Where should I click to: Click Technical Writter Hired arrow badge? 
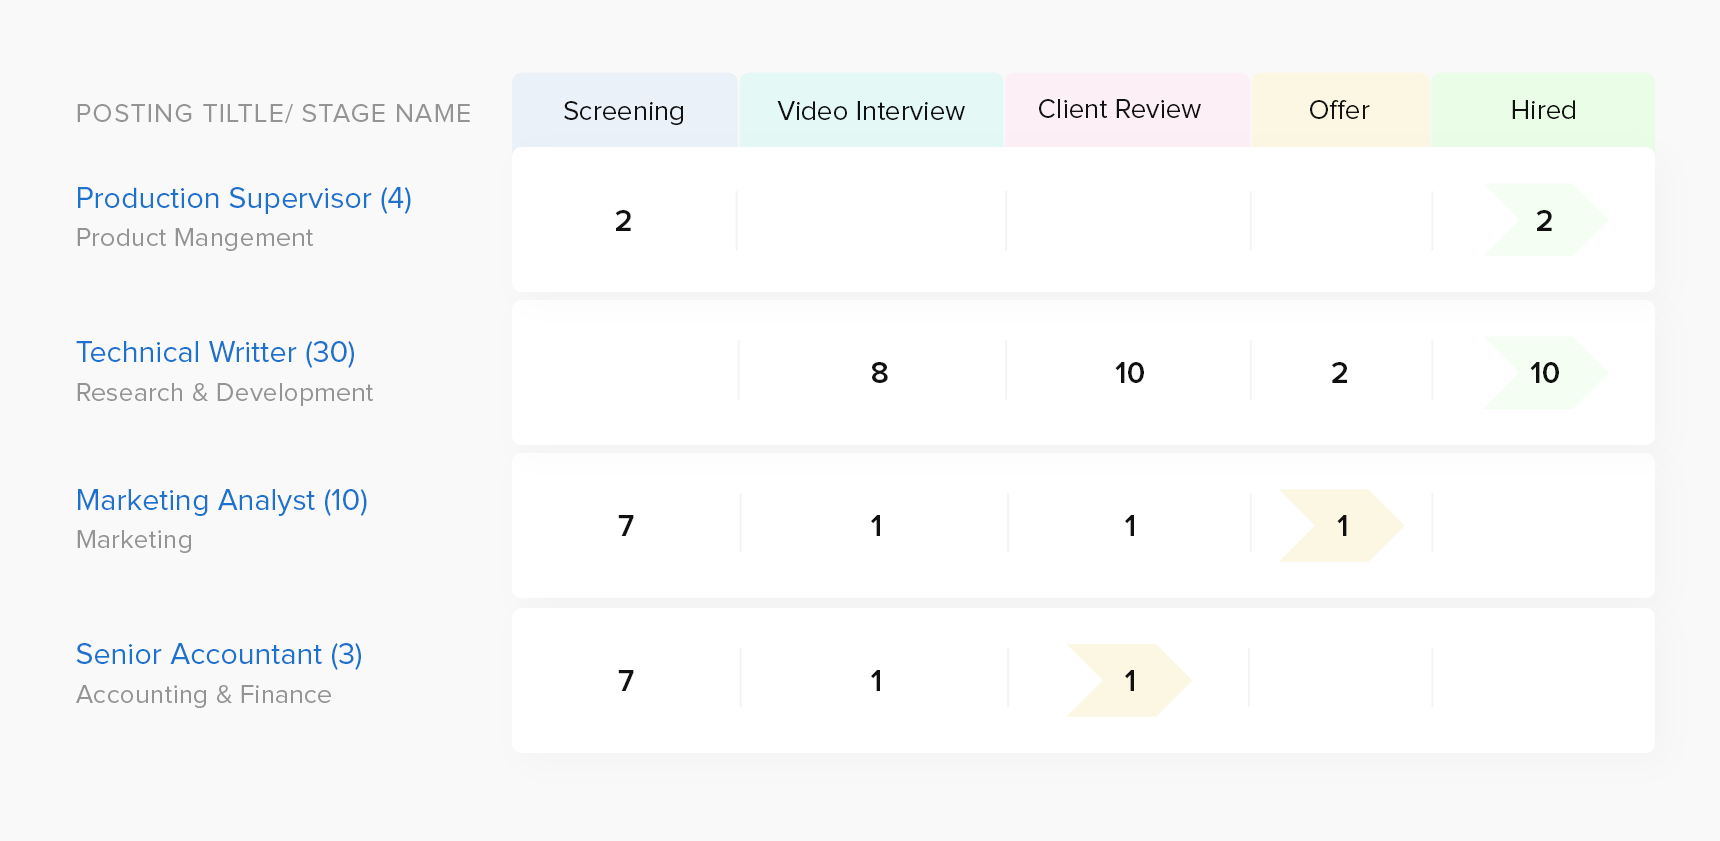tap(1544, 373)
